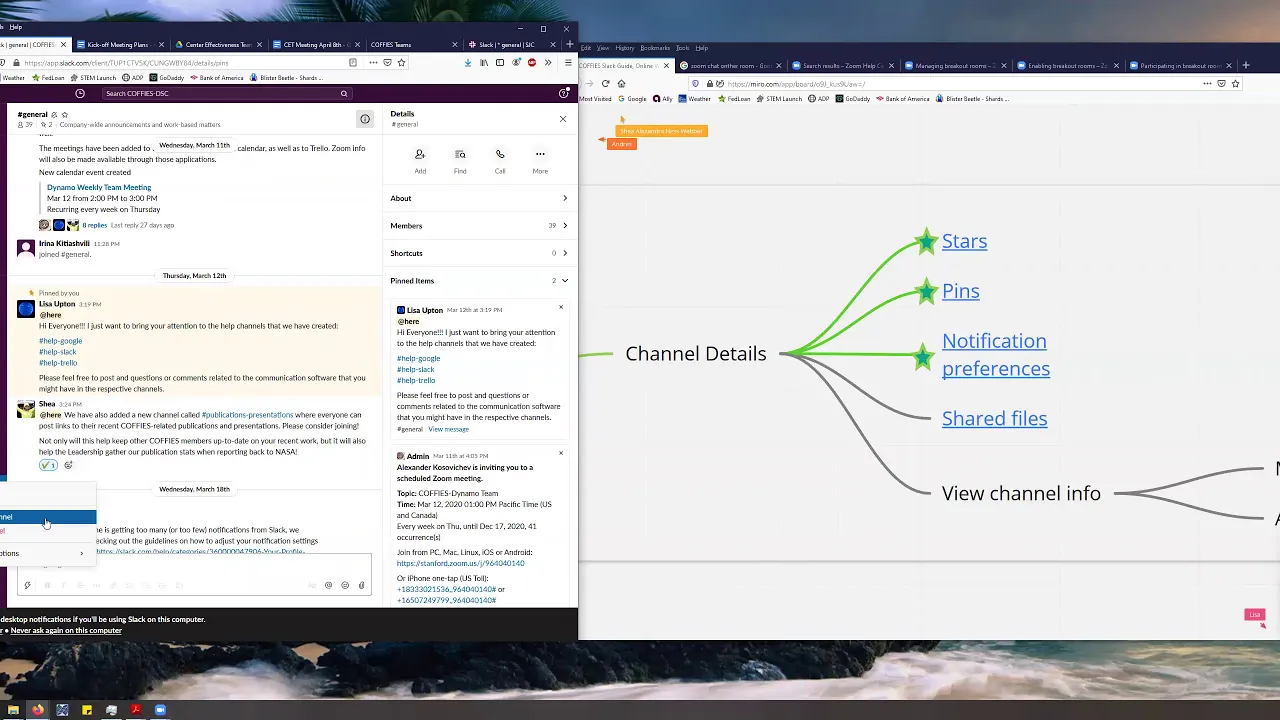Open Slack history clock icon
The height and width of the screenshot is (720, 1280).
(80, 93)
